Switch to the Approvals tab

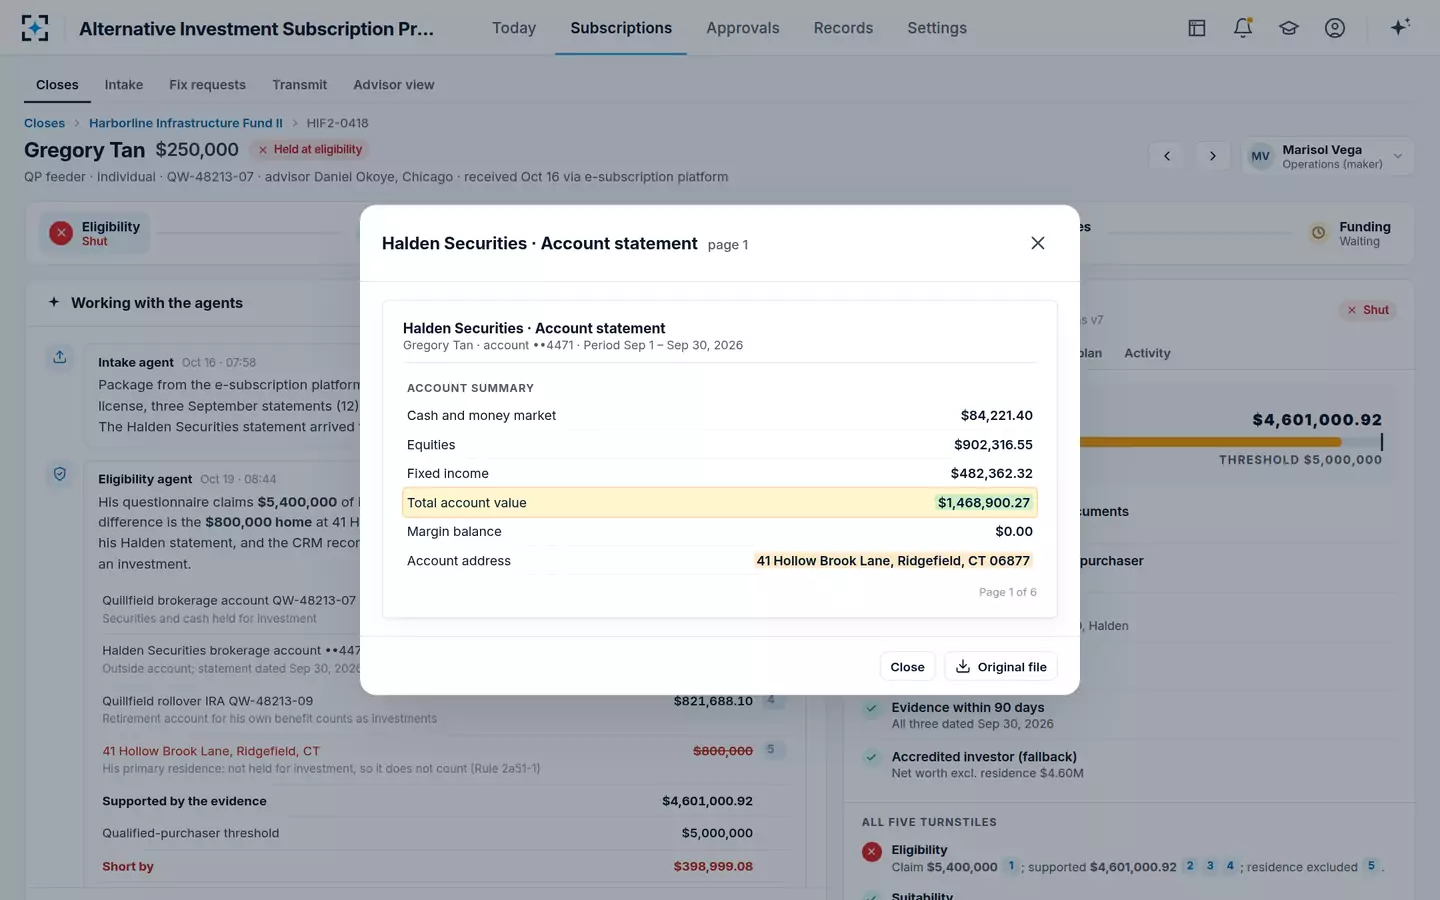(x=743, y=28)
